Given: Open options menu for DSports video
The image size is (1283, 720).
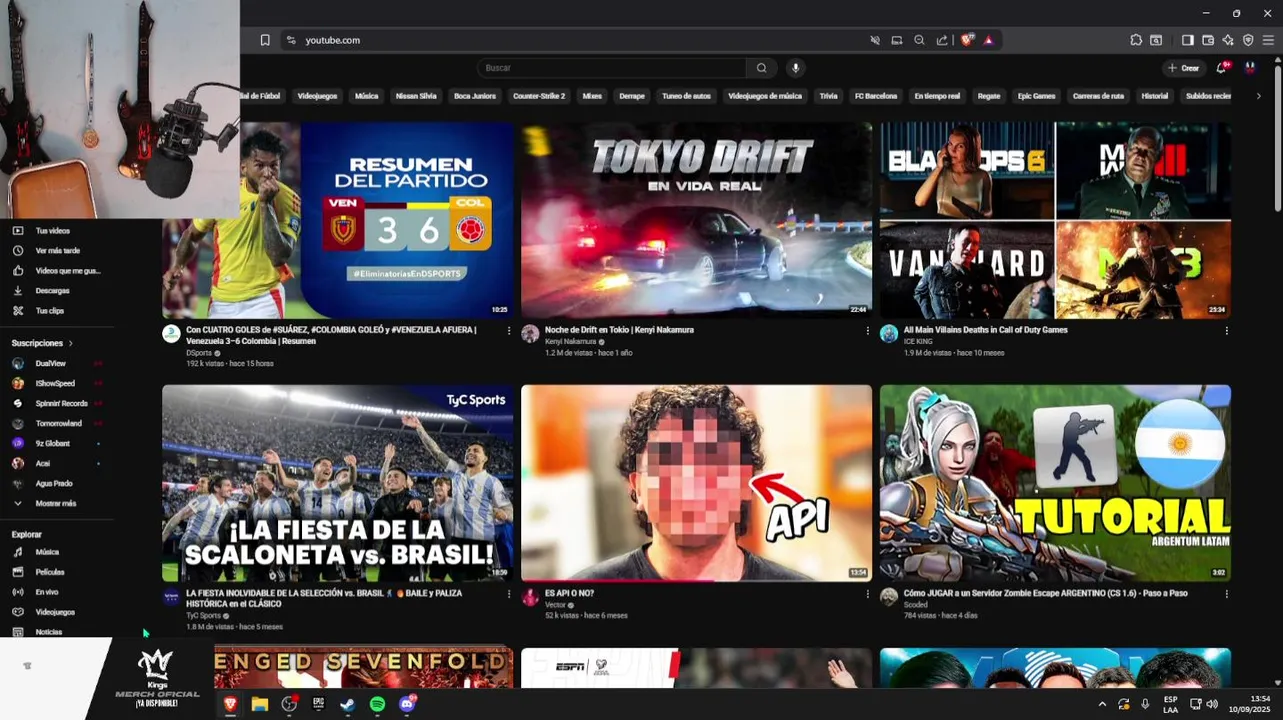Looking at the screenshot, I should pos(508,330).
